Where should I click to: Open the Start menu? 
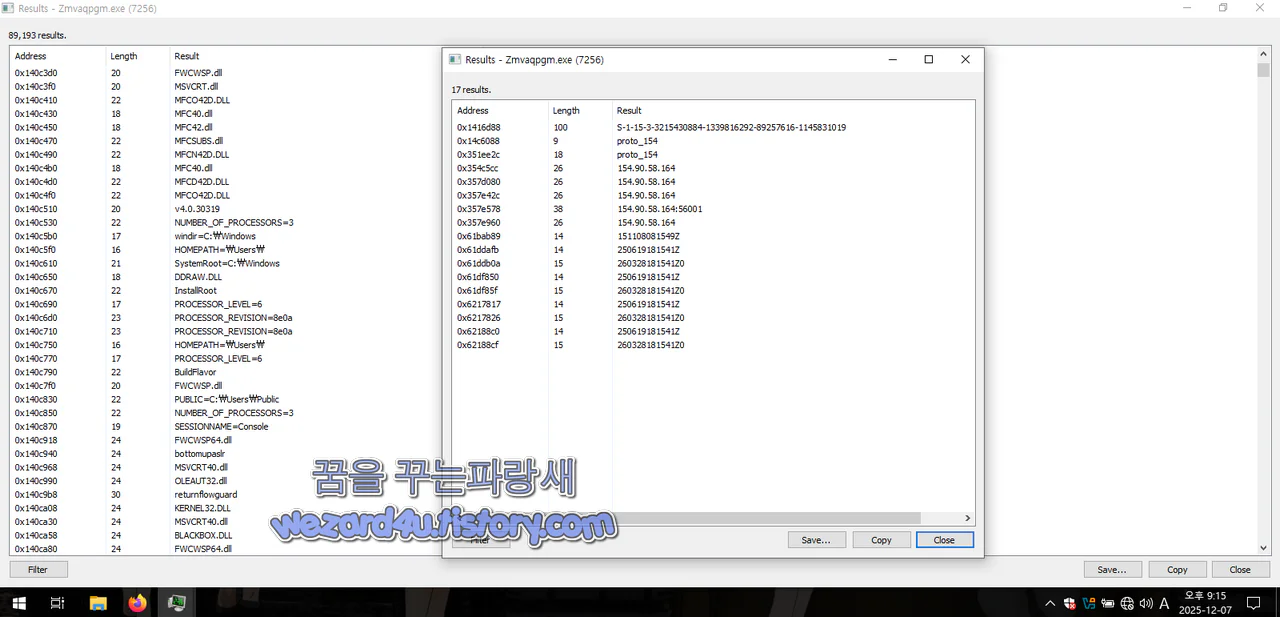click(x=19, y=603)
